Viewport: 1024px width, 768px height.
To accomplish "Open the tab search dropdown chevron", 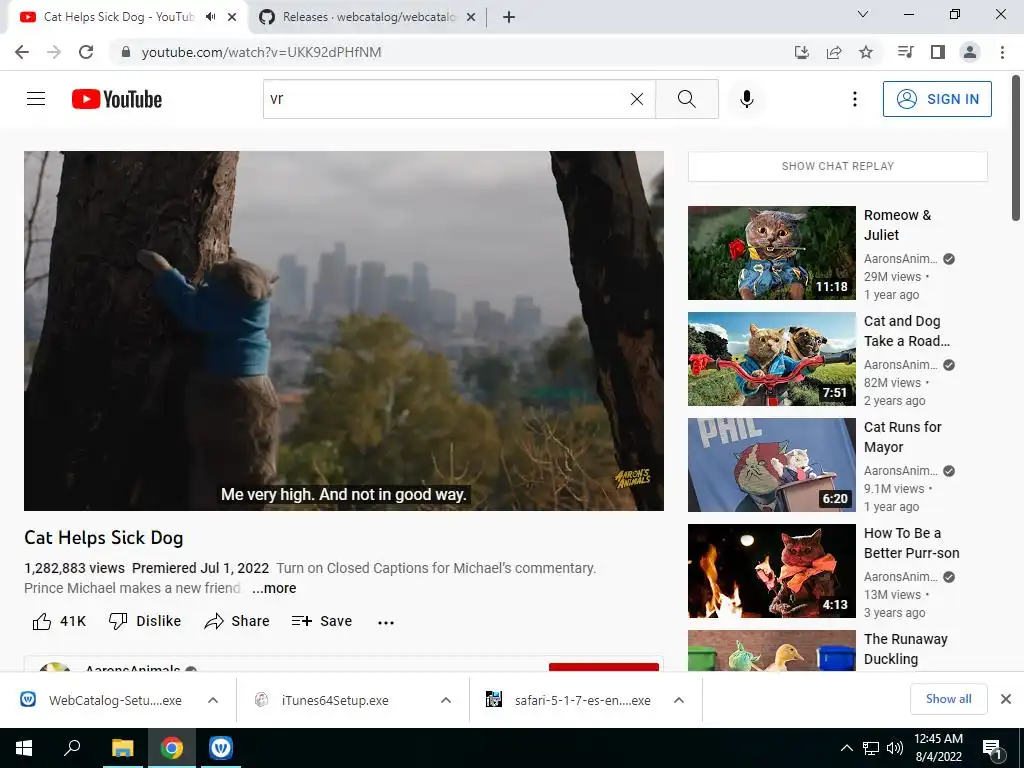I will tap(863, 14).
